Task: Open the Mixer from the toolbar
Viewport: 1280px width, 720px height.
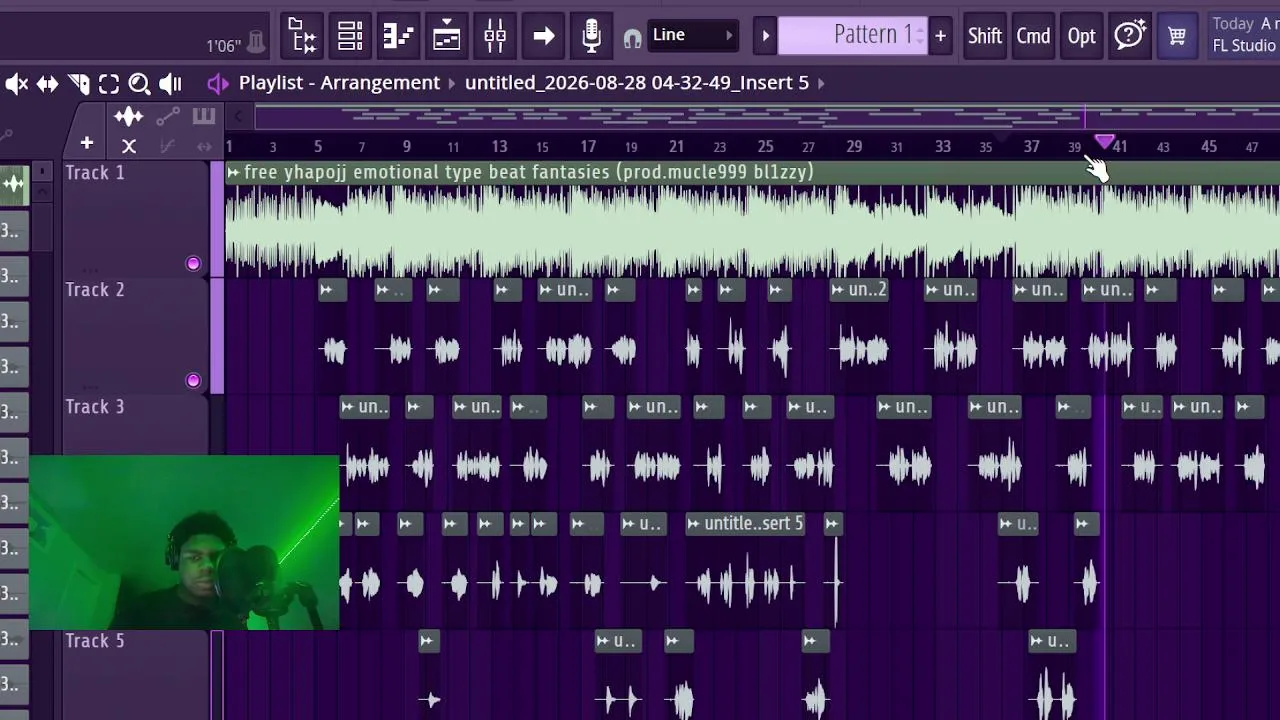Action: tap(495, 36)
